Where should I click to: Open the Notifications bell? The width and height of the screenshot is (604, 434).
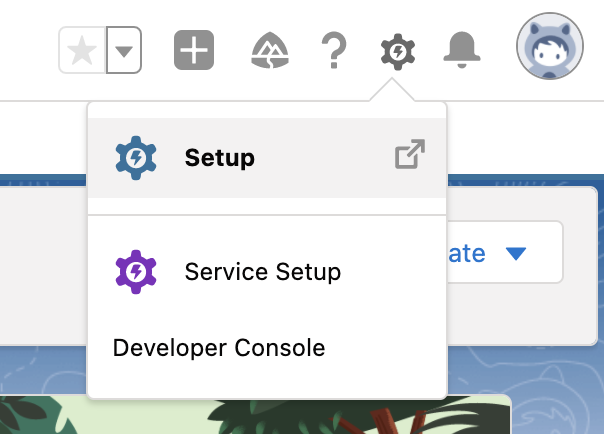click(x=462, y=50)
